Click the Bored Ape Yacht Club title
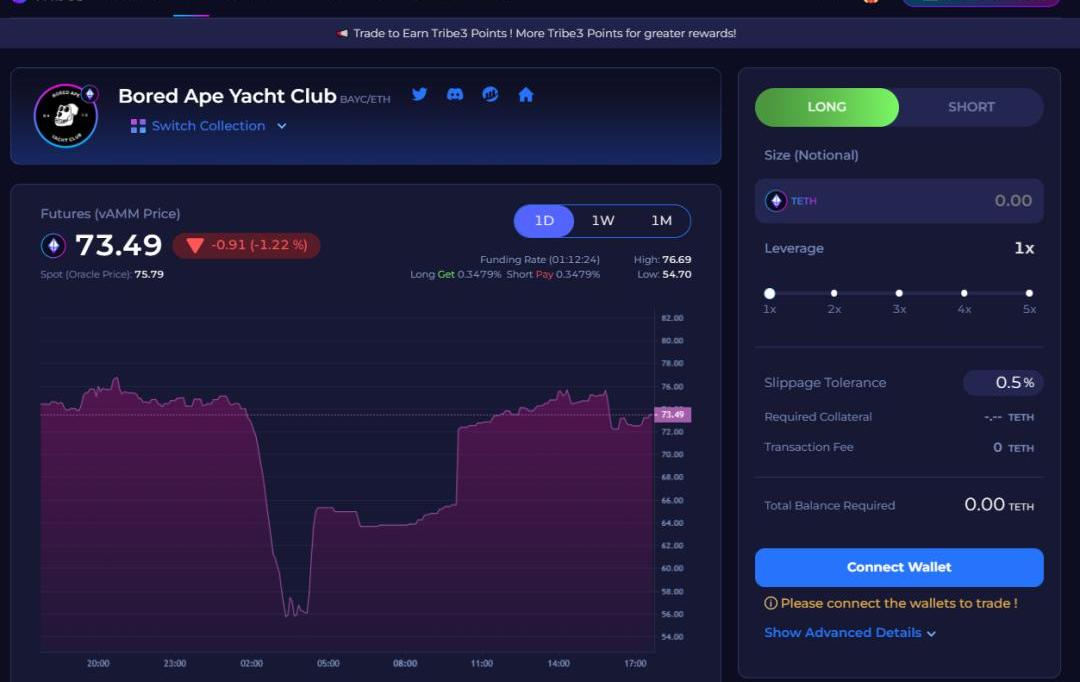 pos(227,96)
